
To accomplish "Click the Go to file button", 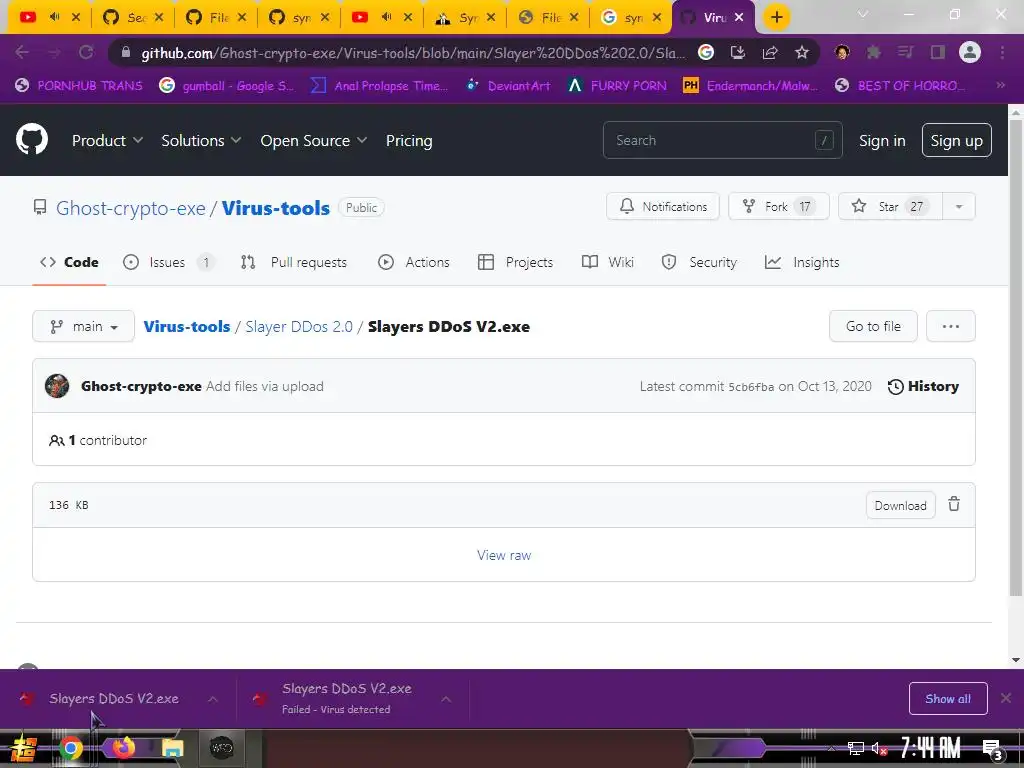I will [873, 326].
